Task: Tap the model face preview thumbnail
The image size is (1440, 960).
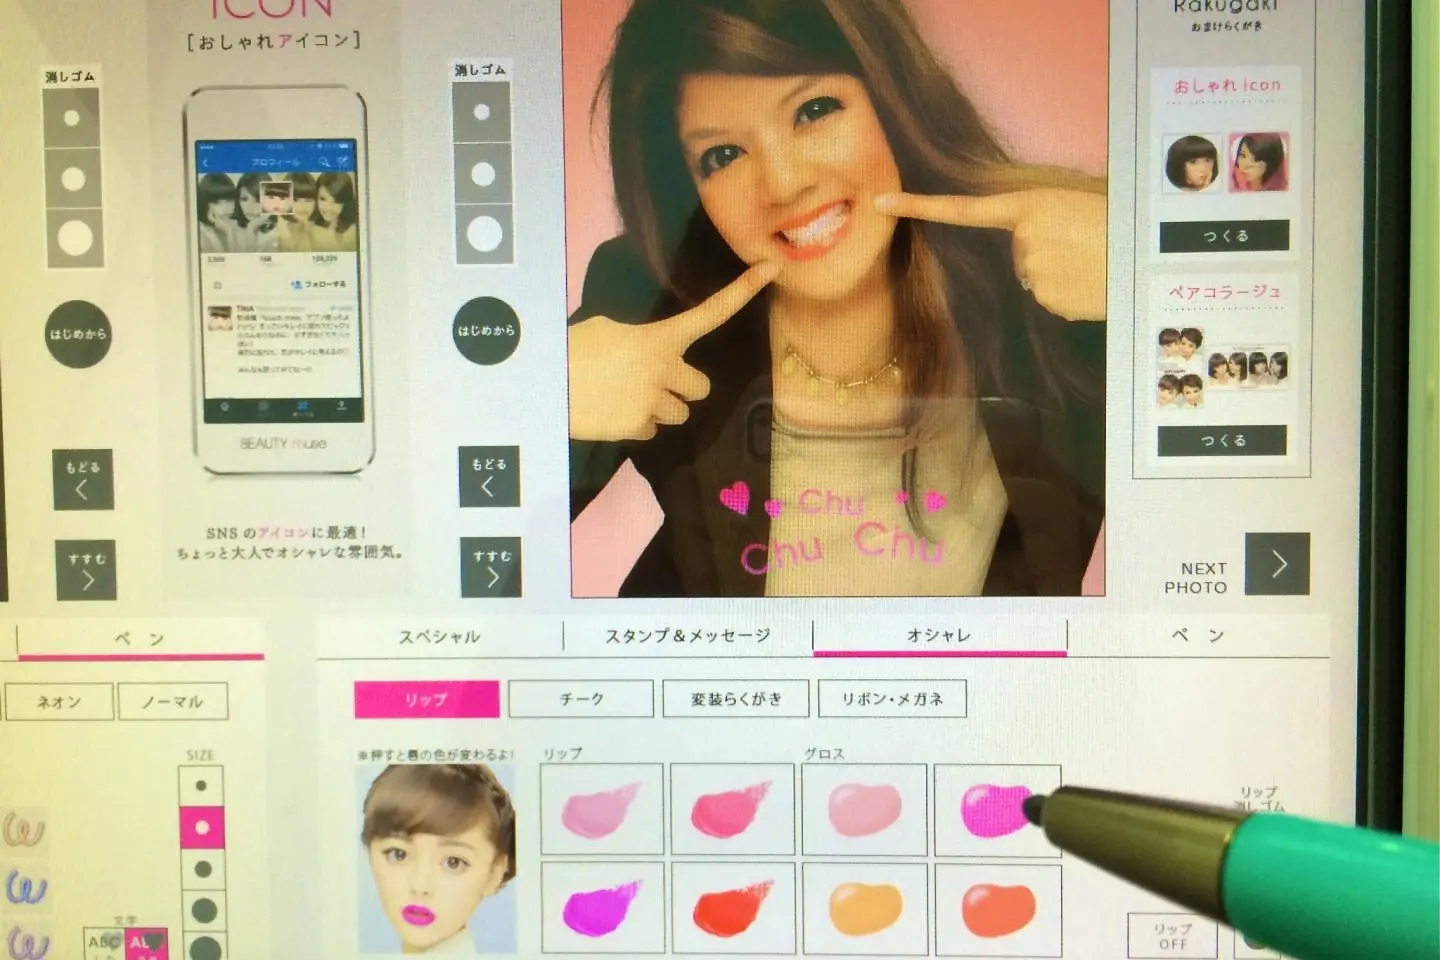Action: click(x=437, y=859)
